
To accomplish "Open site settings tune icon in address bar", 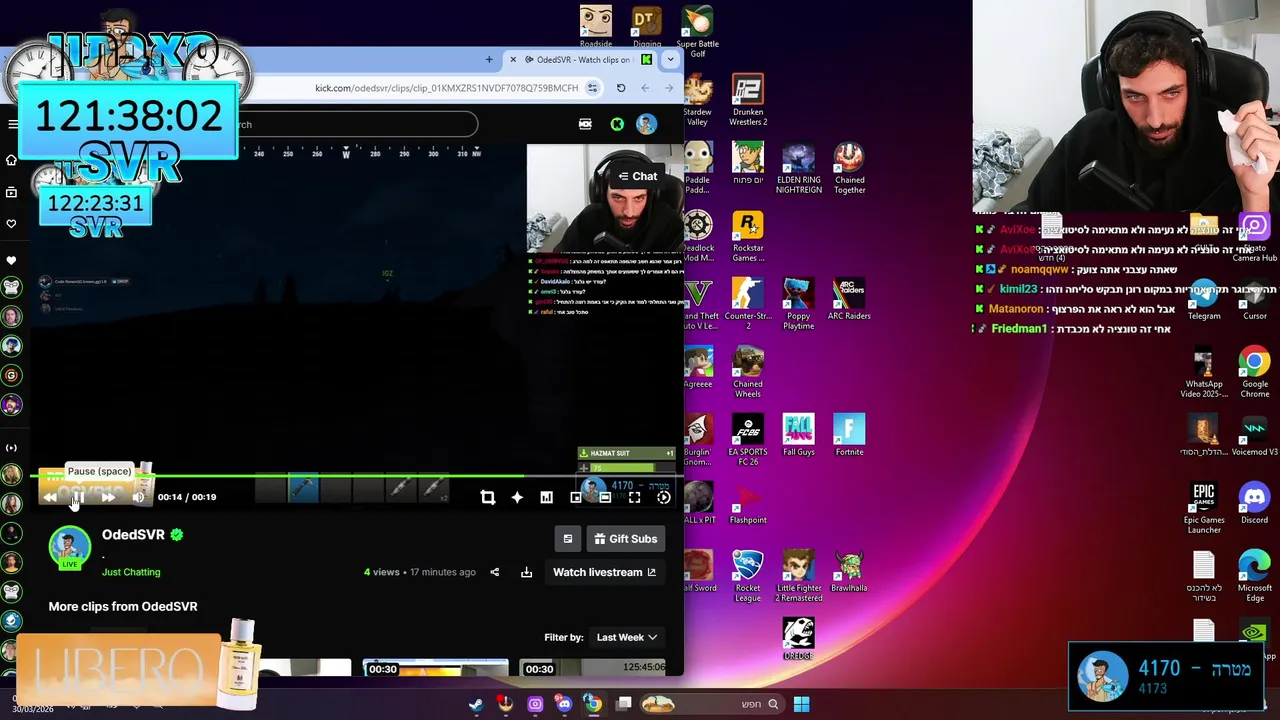I will coord(592,88).
